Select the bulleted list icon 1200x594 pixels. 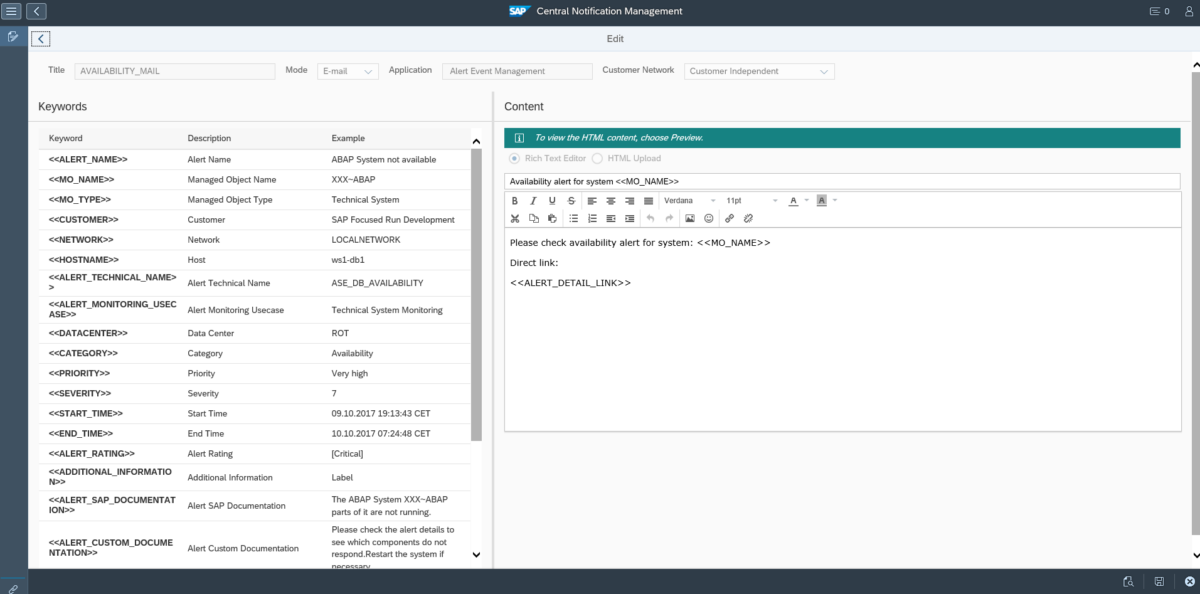point(574,218)
